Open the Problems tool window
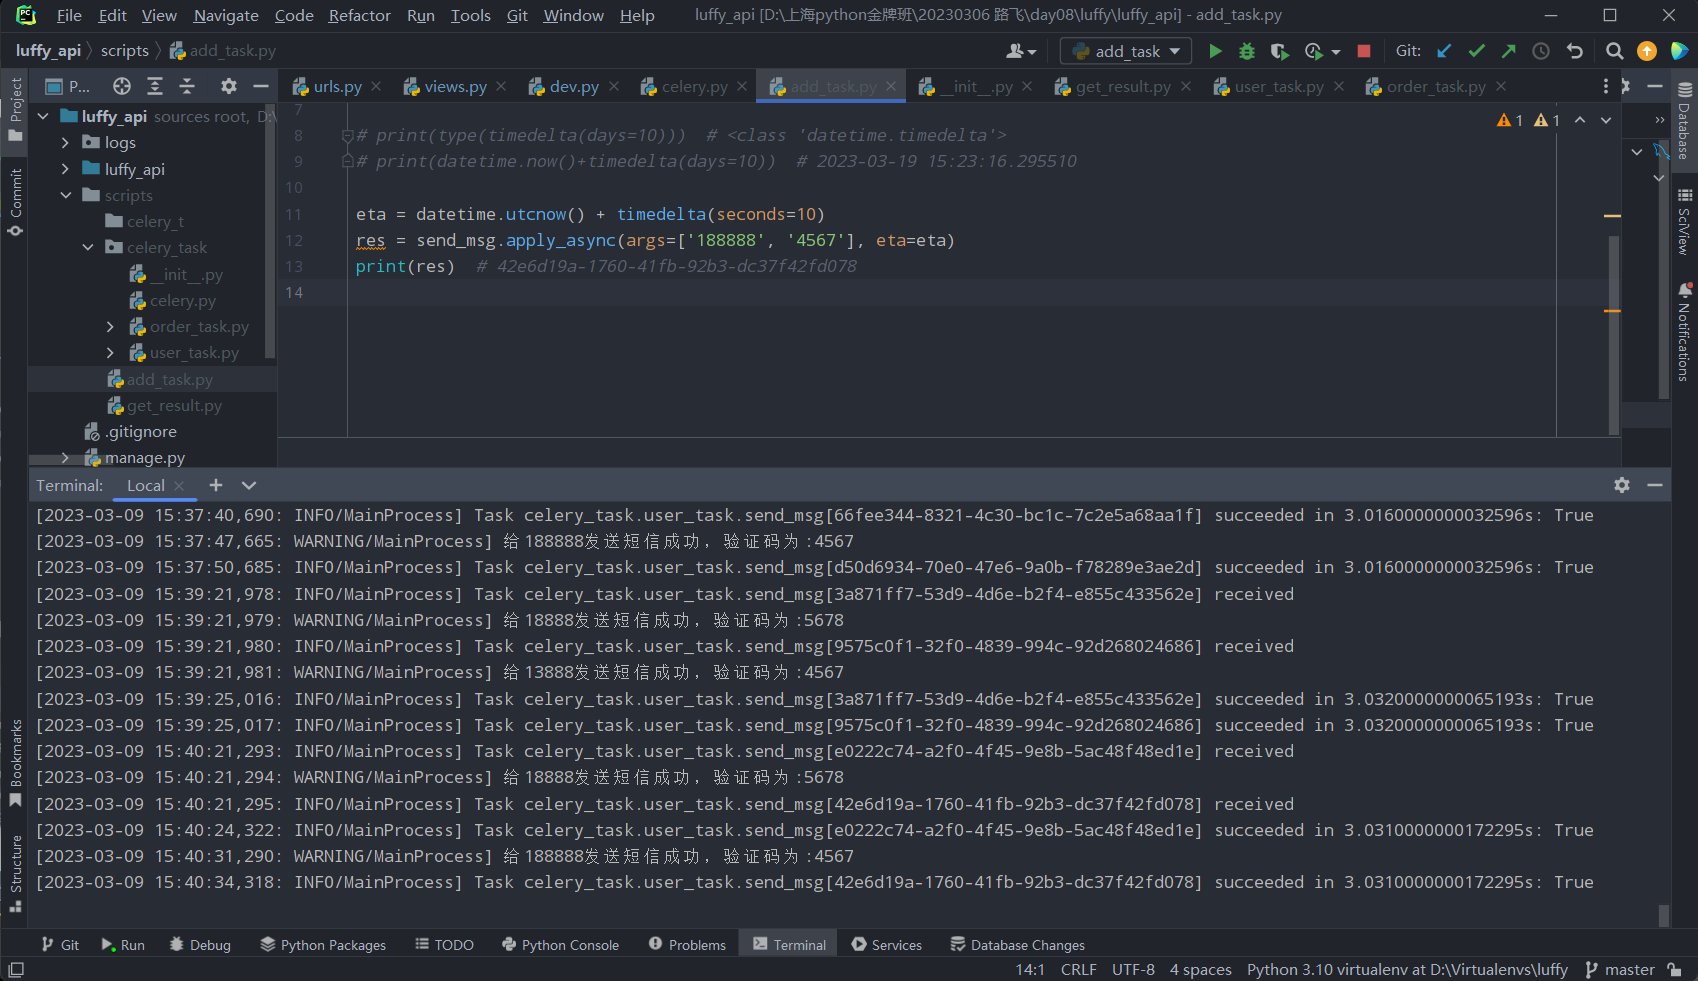The image size is (1698, 981). pos(687,944)
